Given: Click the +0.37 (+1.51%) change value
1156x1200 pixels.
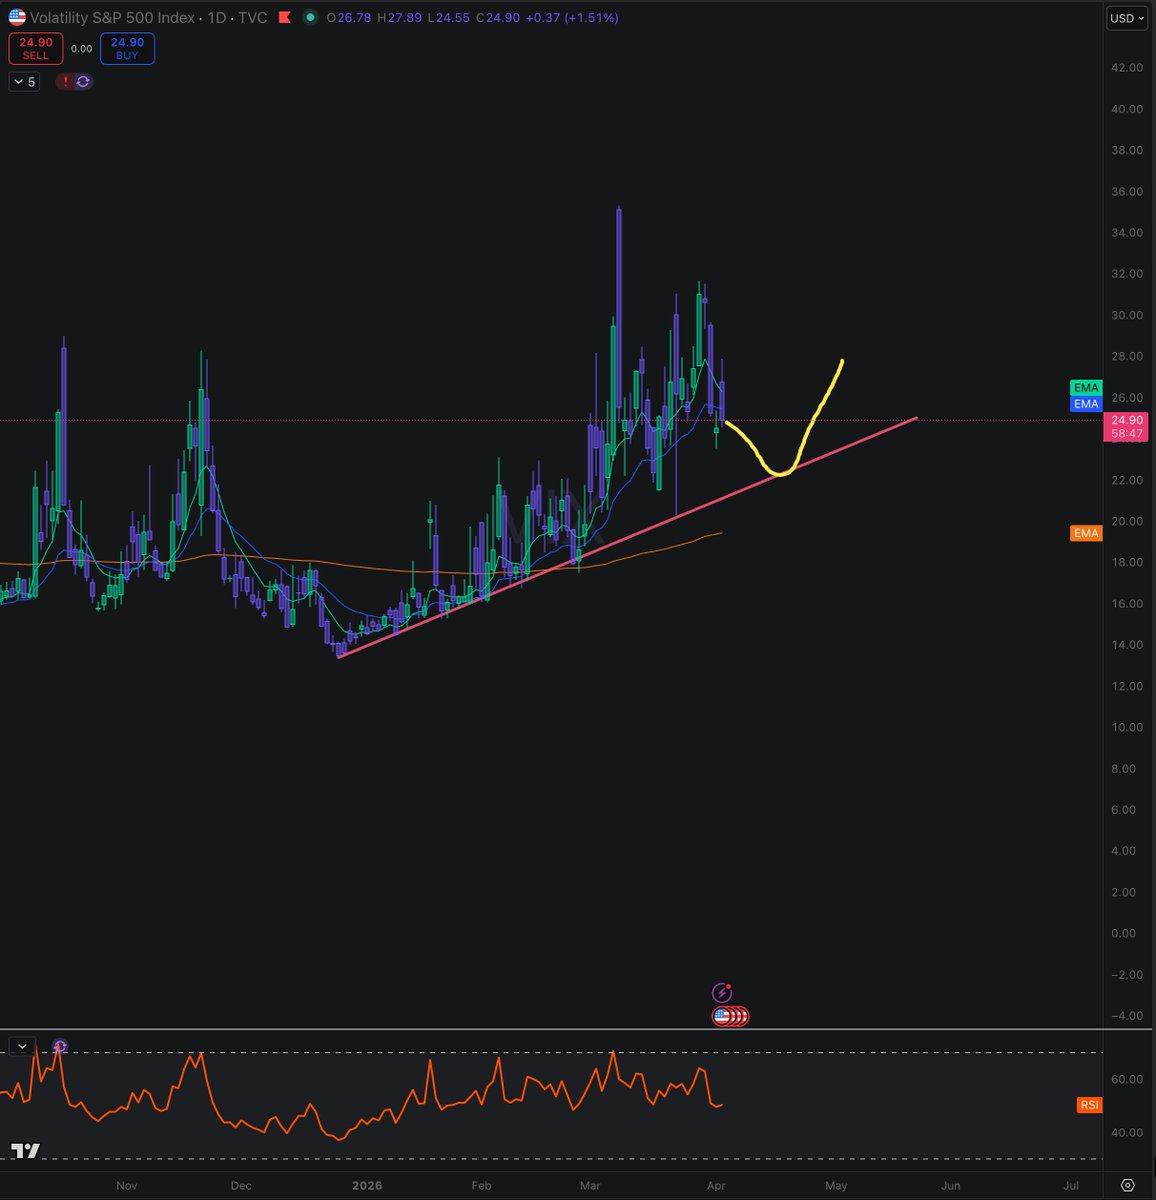Looking at the screenshot, I should 573,18.
